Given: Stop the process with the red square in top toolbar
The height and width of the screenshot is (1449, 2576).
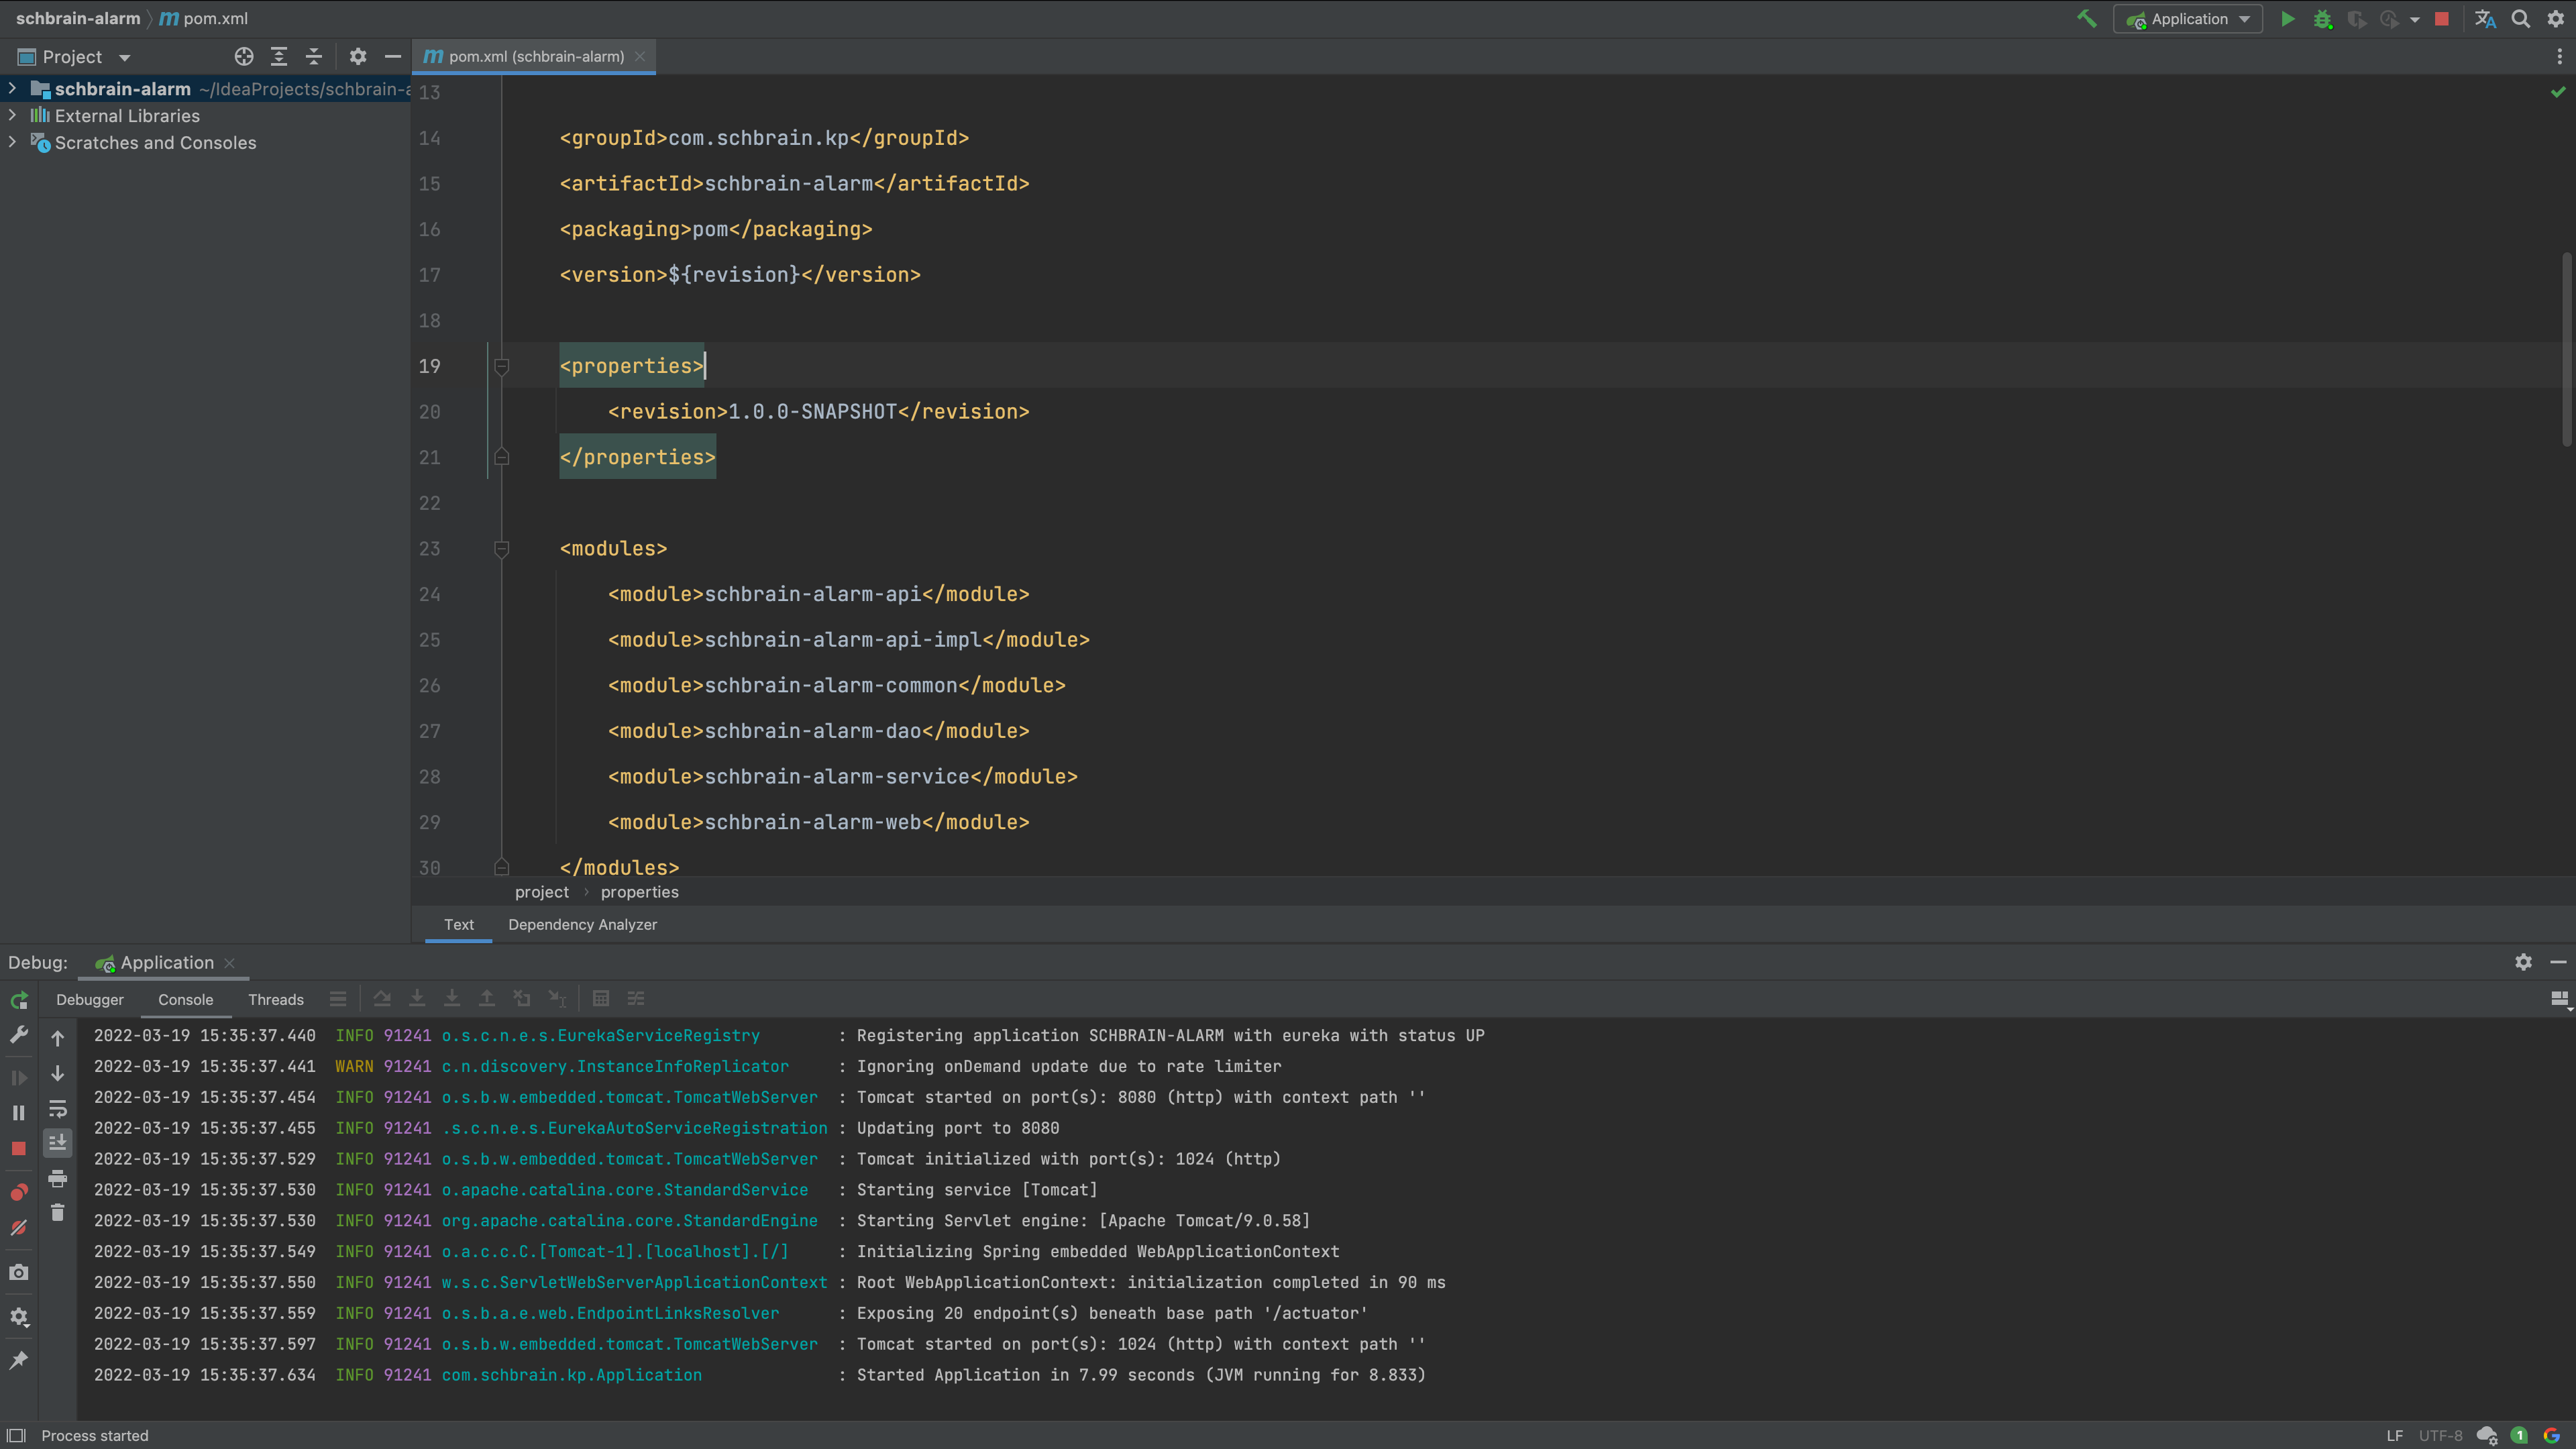Looking at the screenshot, I should [2441, 19].
